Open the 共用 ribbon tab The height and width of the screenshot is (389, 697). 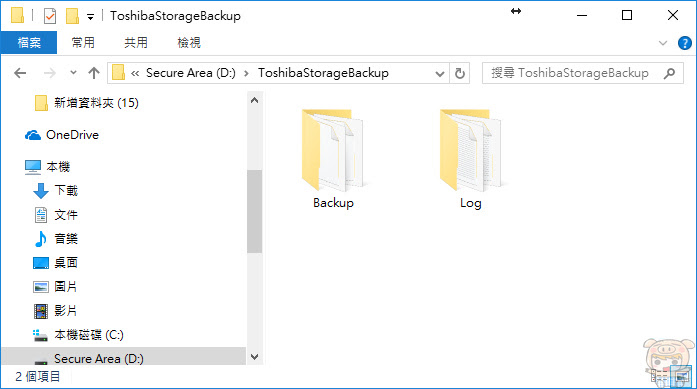[x=136, y=43]
